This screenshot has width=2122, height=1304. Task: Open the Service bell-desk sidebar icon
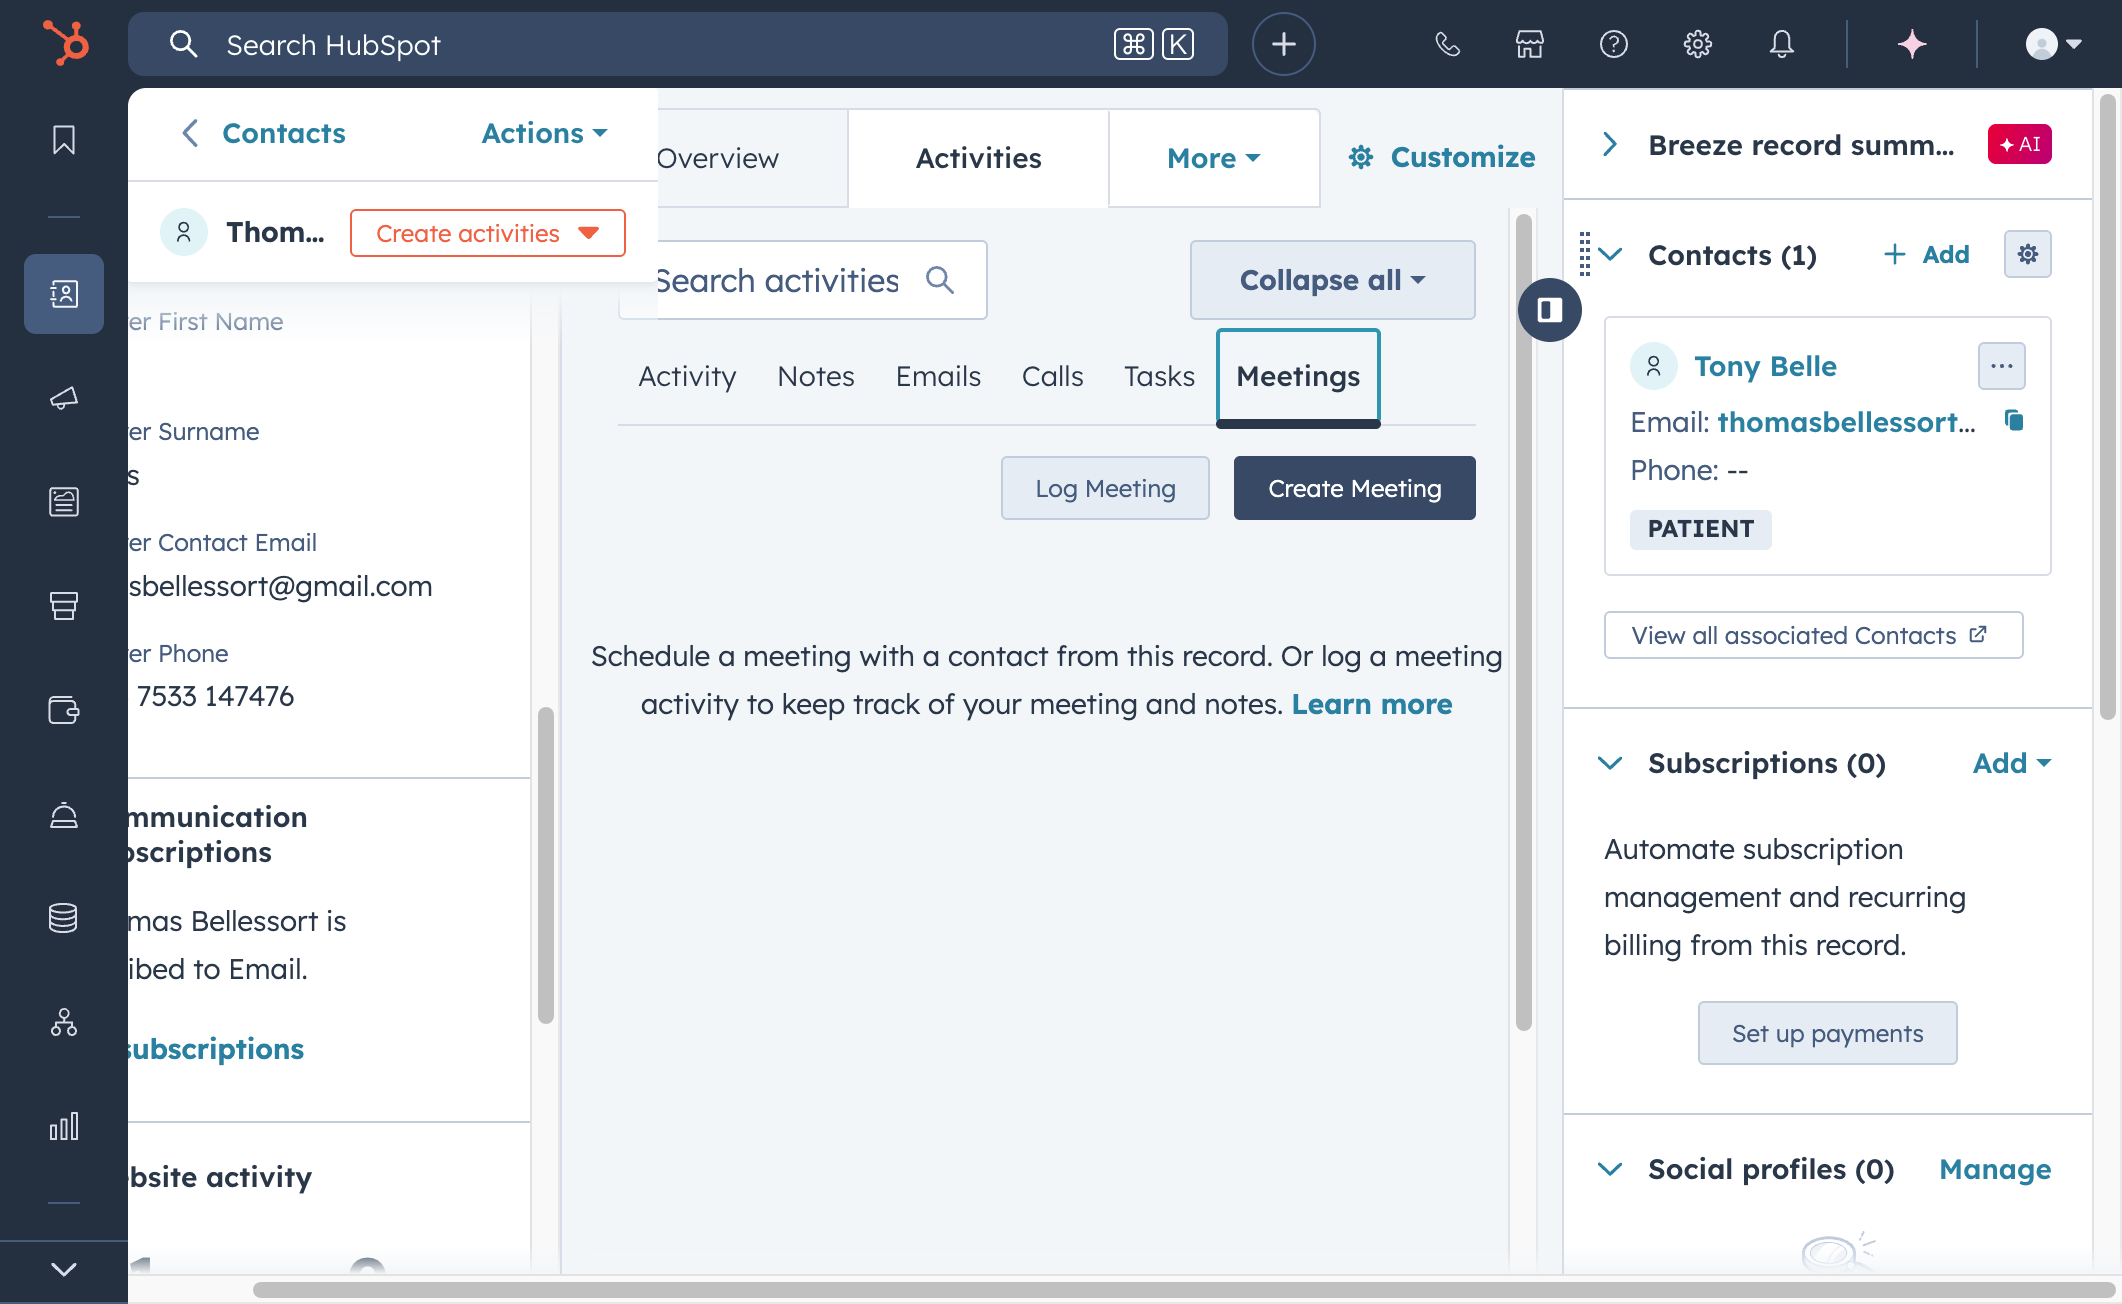pyautogui.click(x=64, y=815)
